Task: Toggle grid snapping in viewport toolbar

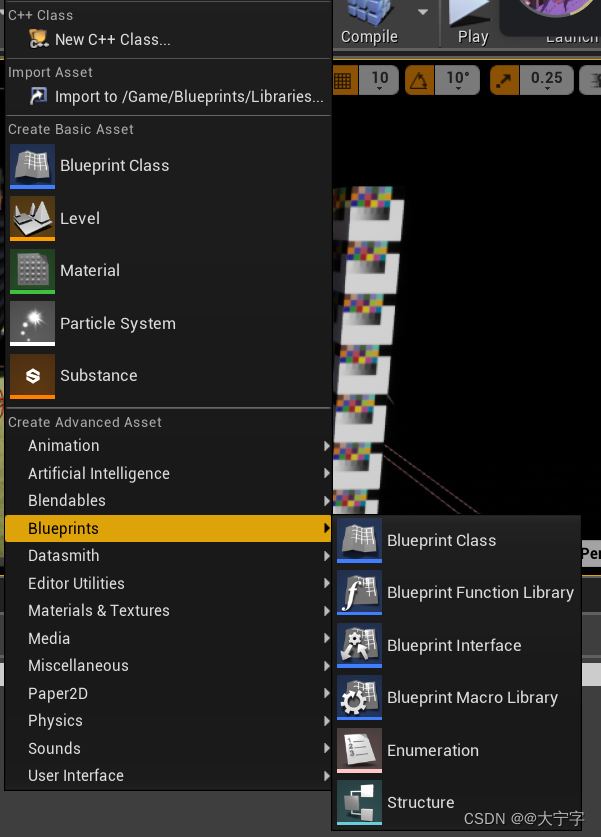Action: [344, 80]
